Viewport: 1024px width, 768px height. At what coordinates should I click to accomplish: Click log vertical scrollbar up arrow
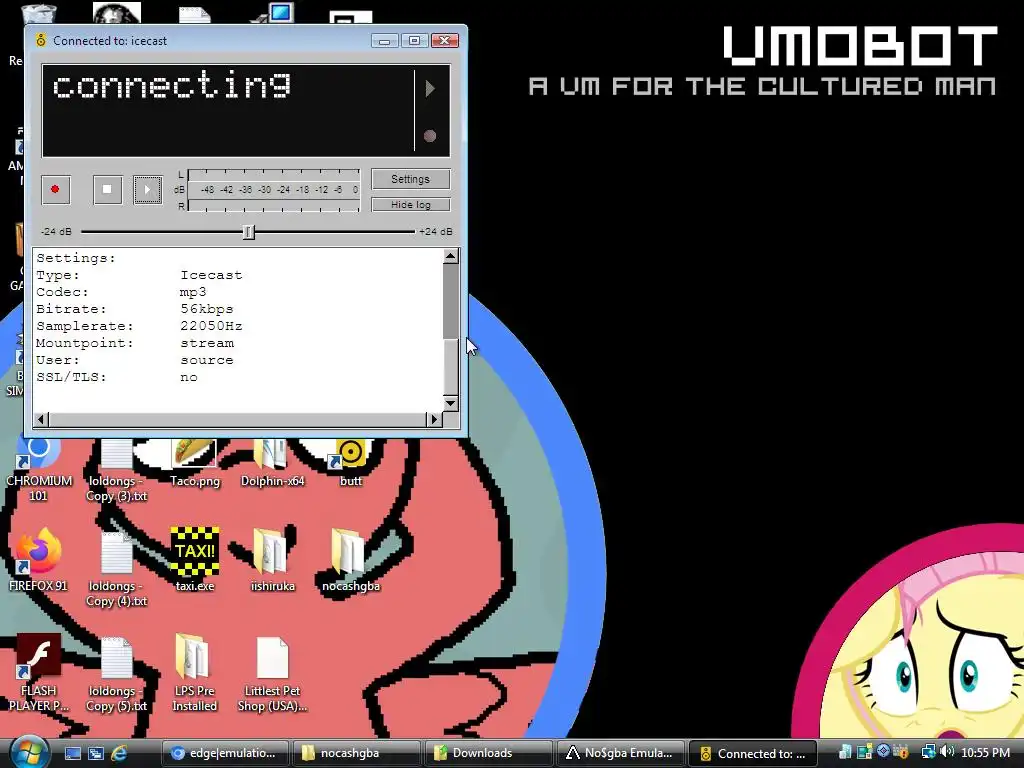pyautogui.click(x=451, y=256)
